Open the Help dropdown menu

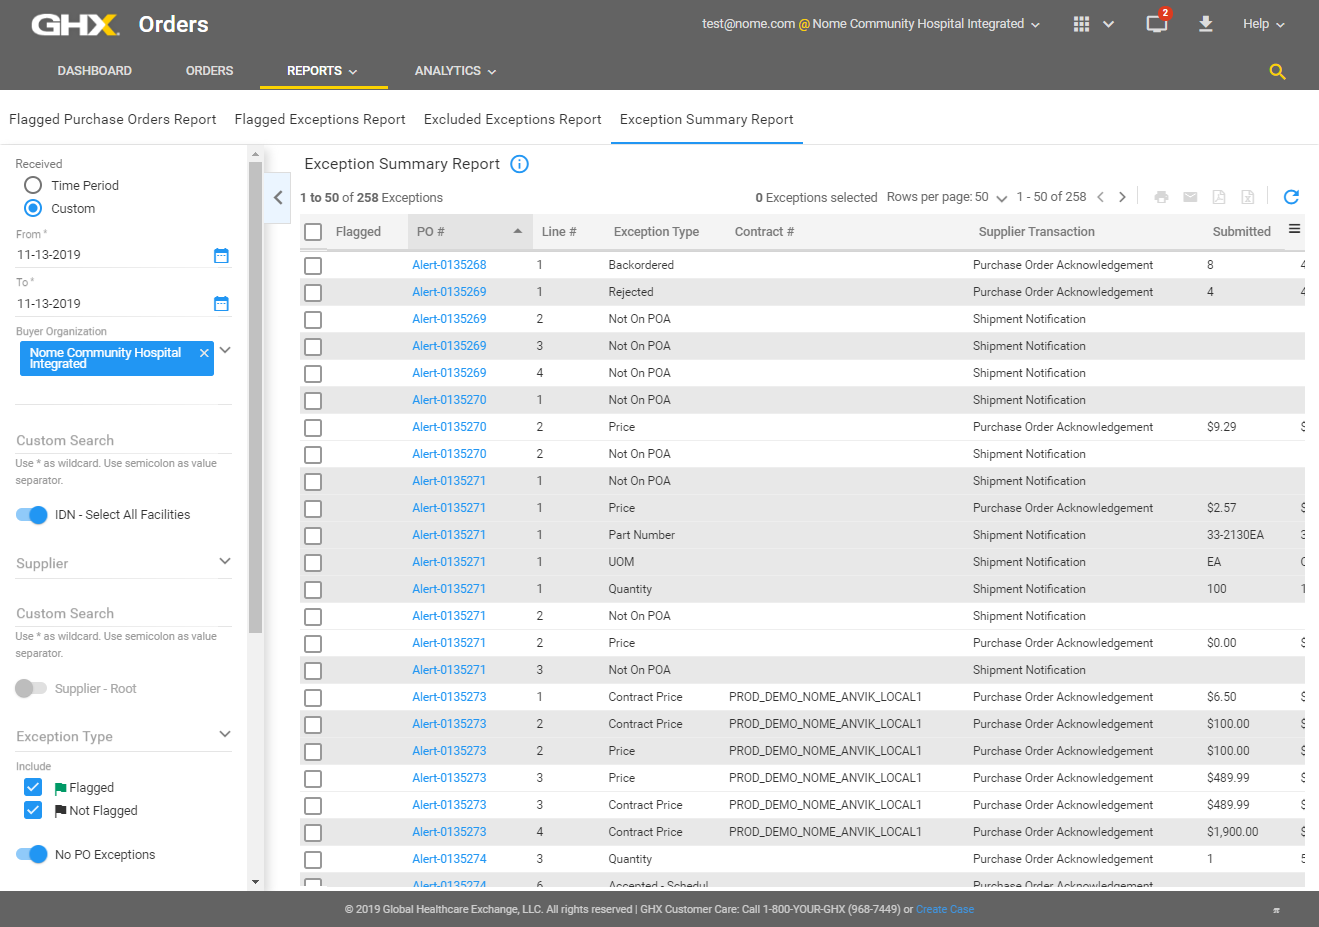pyautogui.click(x=1264, y=24)
